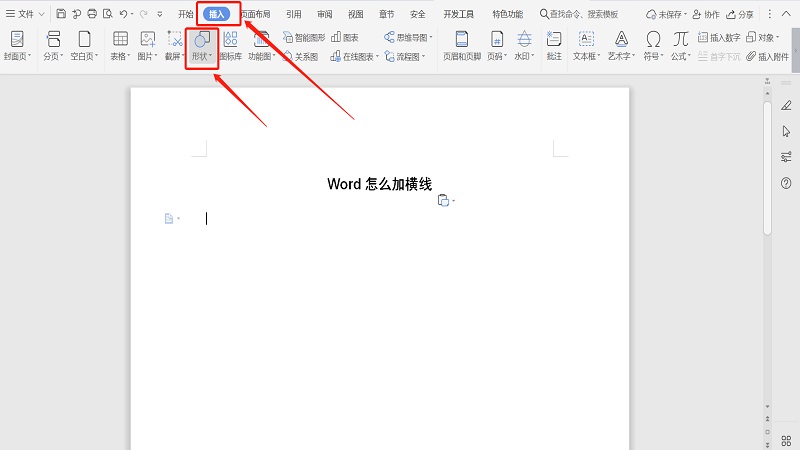Insert a 表格 (Table)
Image resolution: width=800 pixels, height=450 pixels.
tap(120, 45)
